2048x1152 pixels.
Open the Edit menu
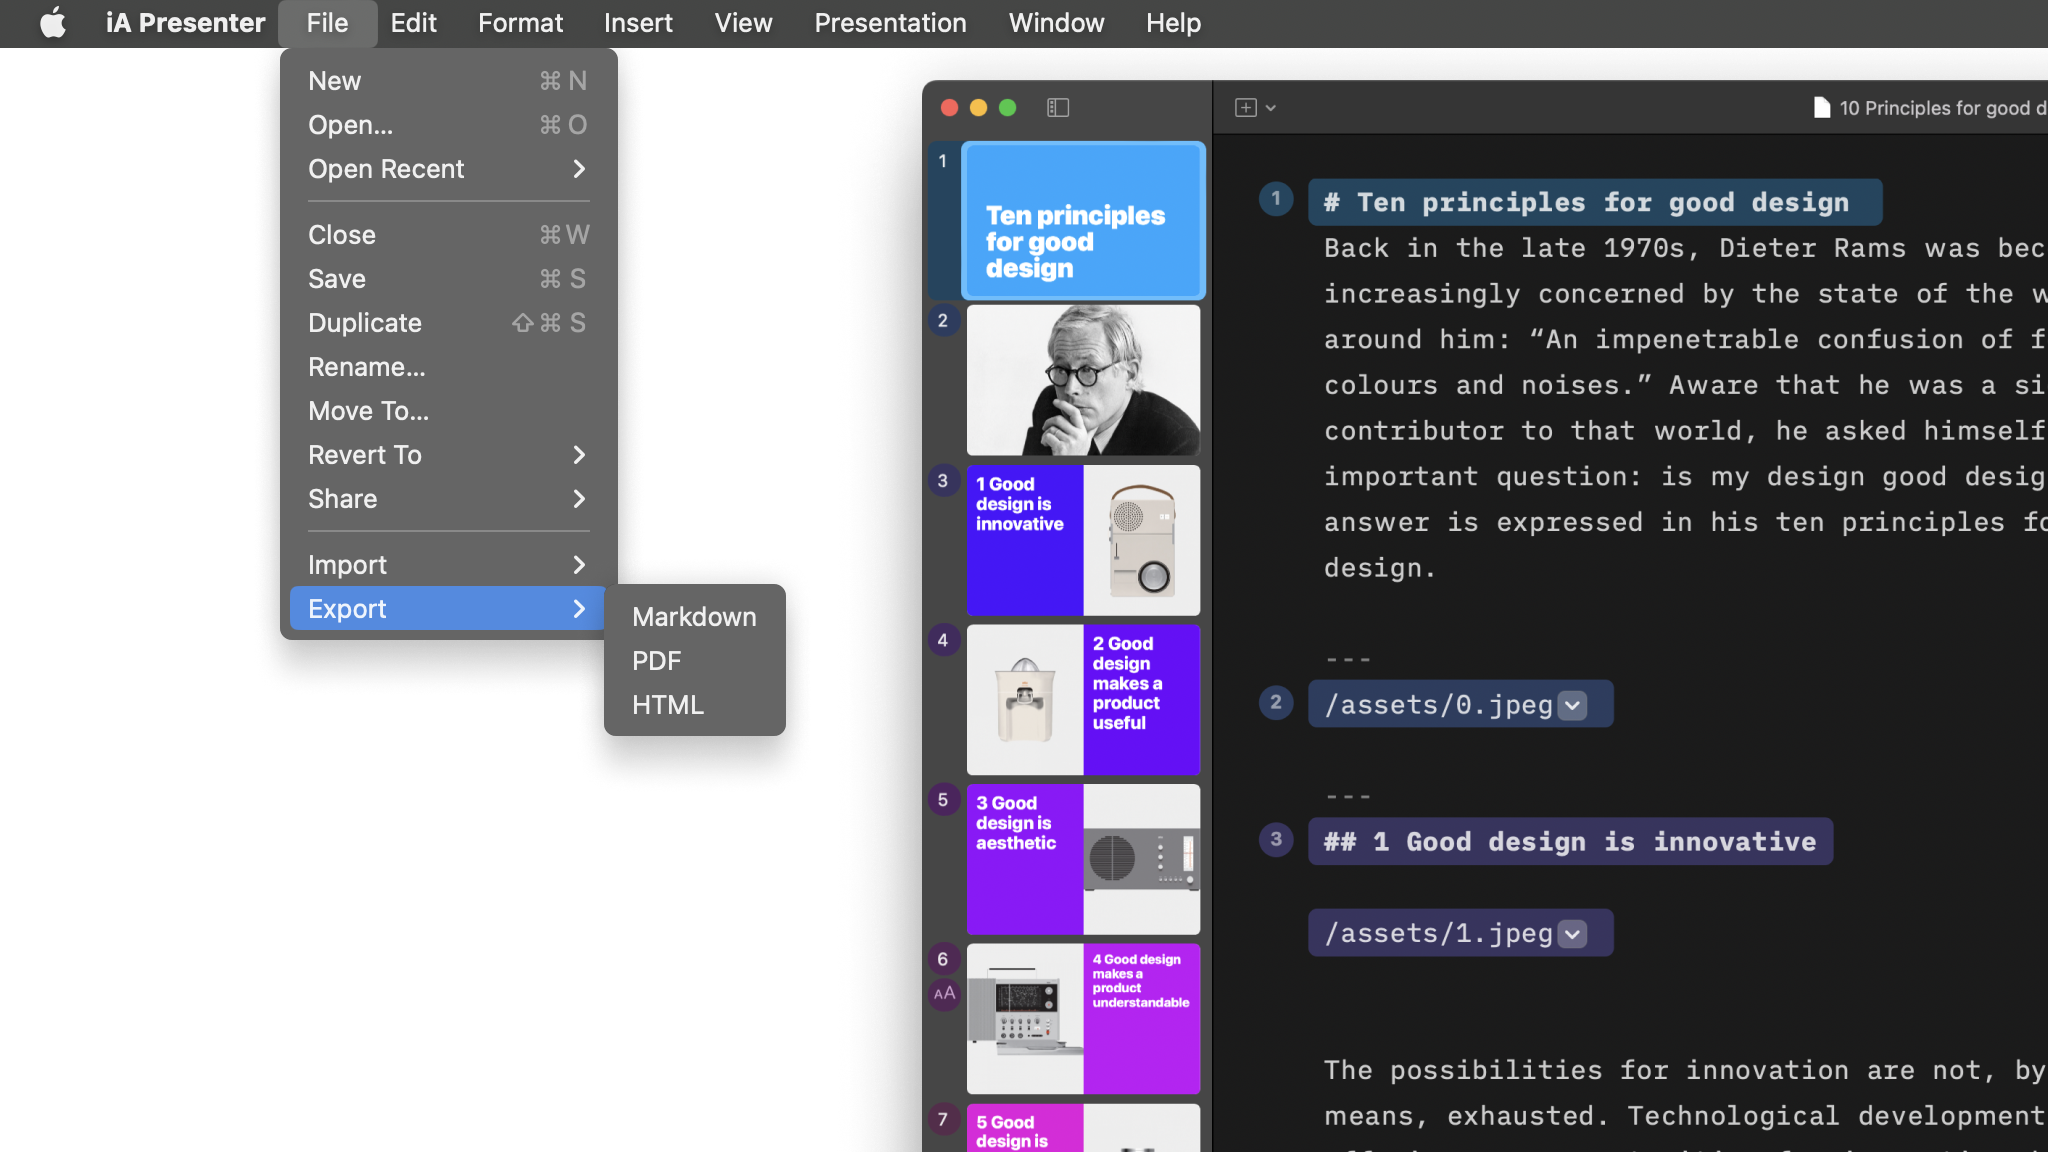pyautogui.click(x=413, y=23)
